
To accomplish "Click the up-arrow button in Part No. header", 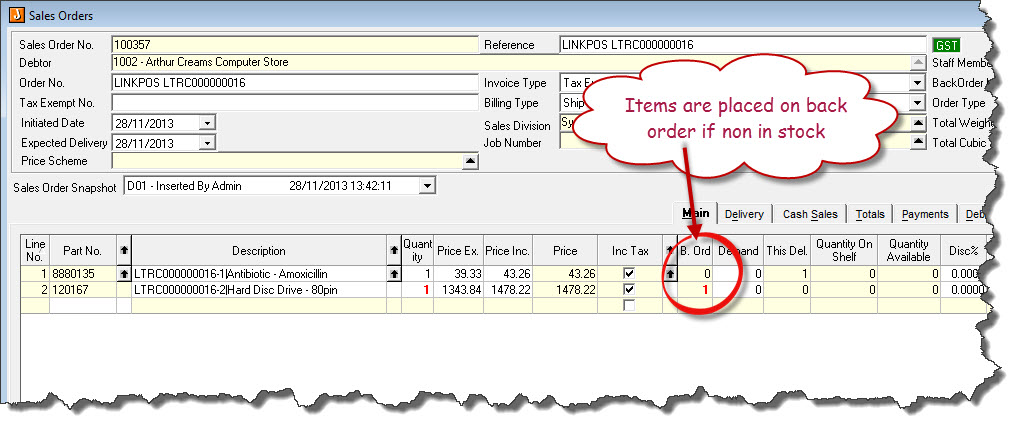I will (124, 250).
